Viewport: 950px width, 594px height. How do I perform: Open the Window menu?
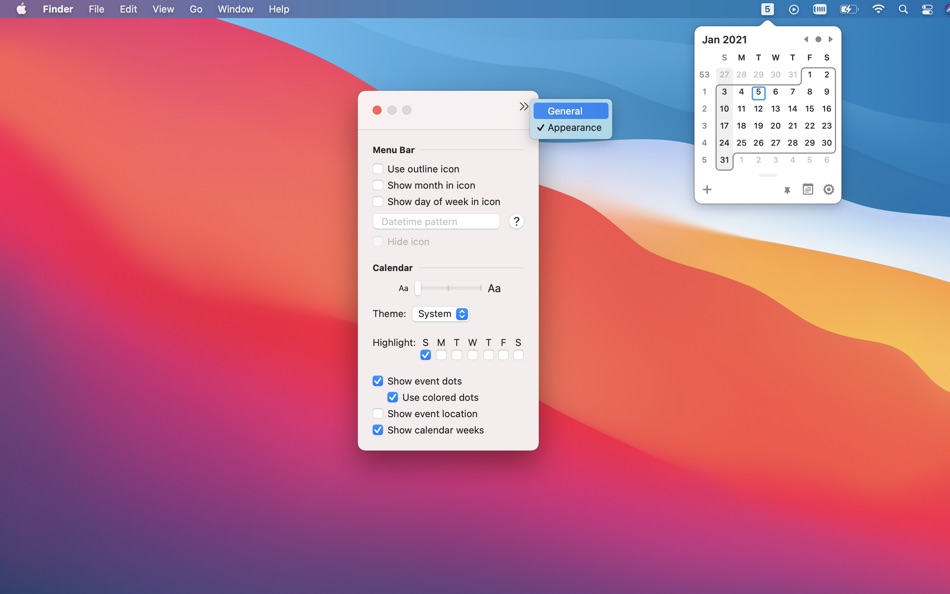235,9
